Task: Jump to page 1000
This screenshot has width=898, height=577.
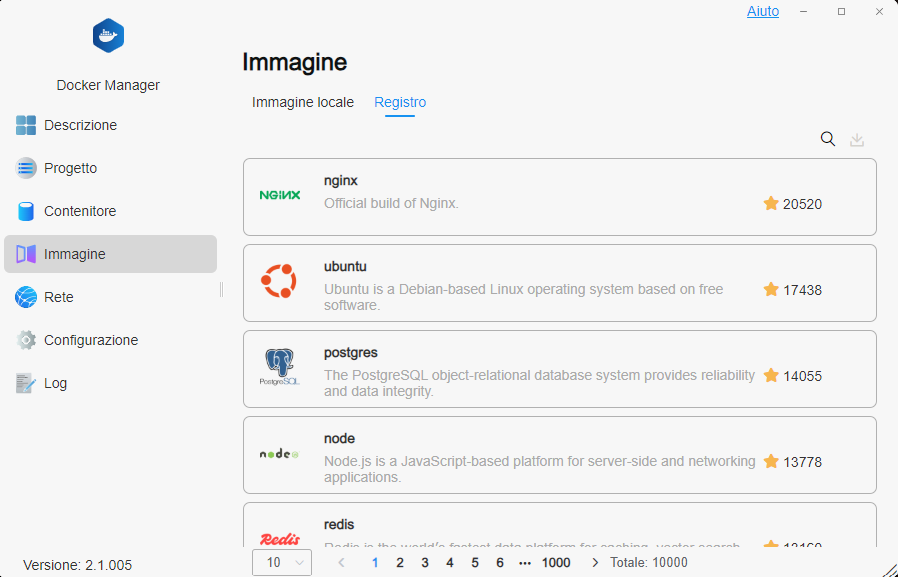Action: (x=556, y=563)
